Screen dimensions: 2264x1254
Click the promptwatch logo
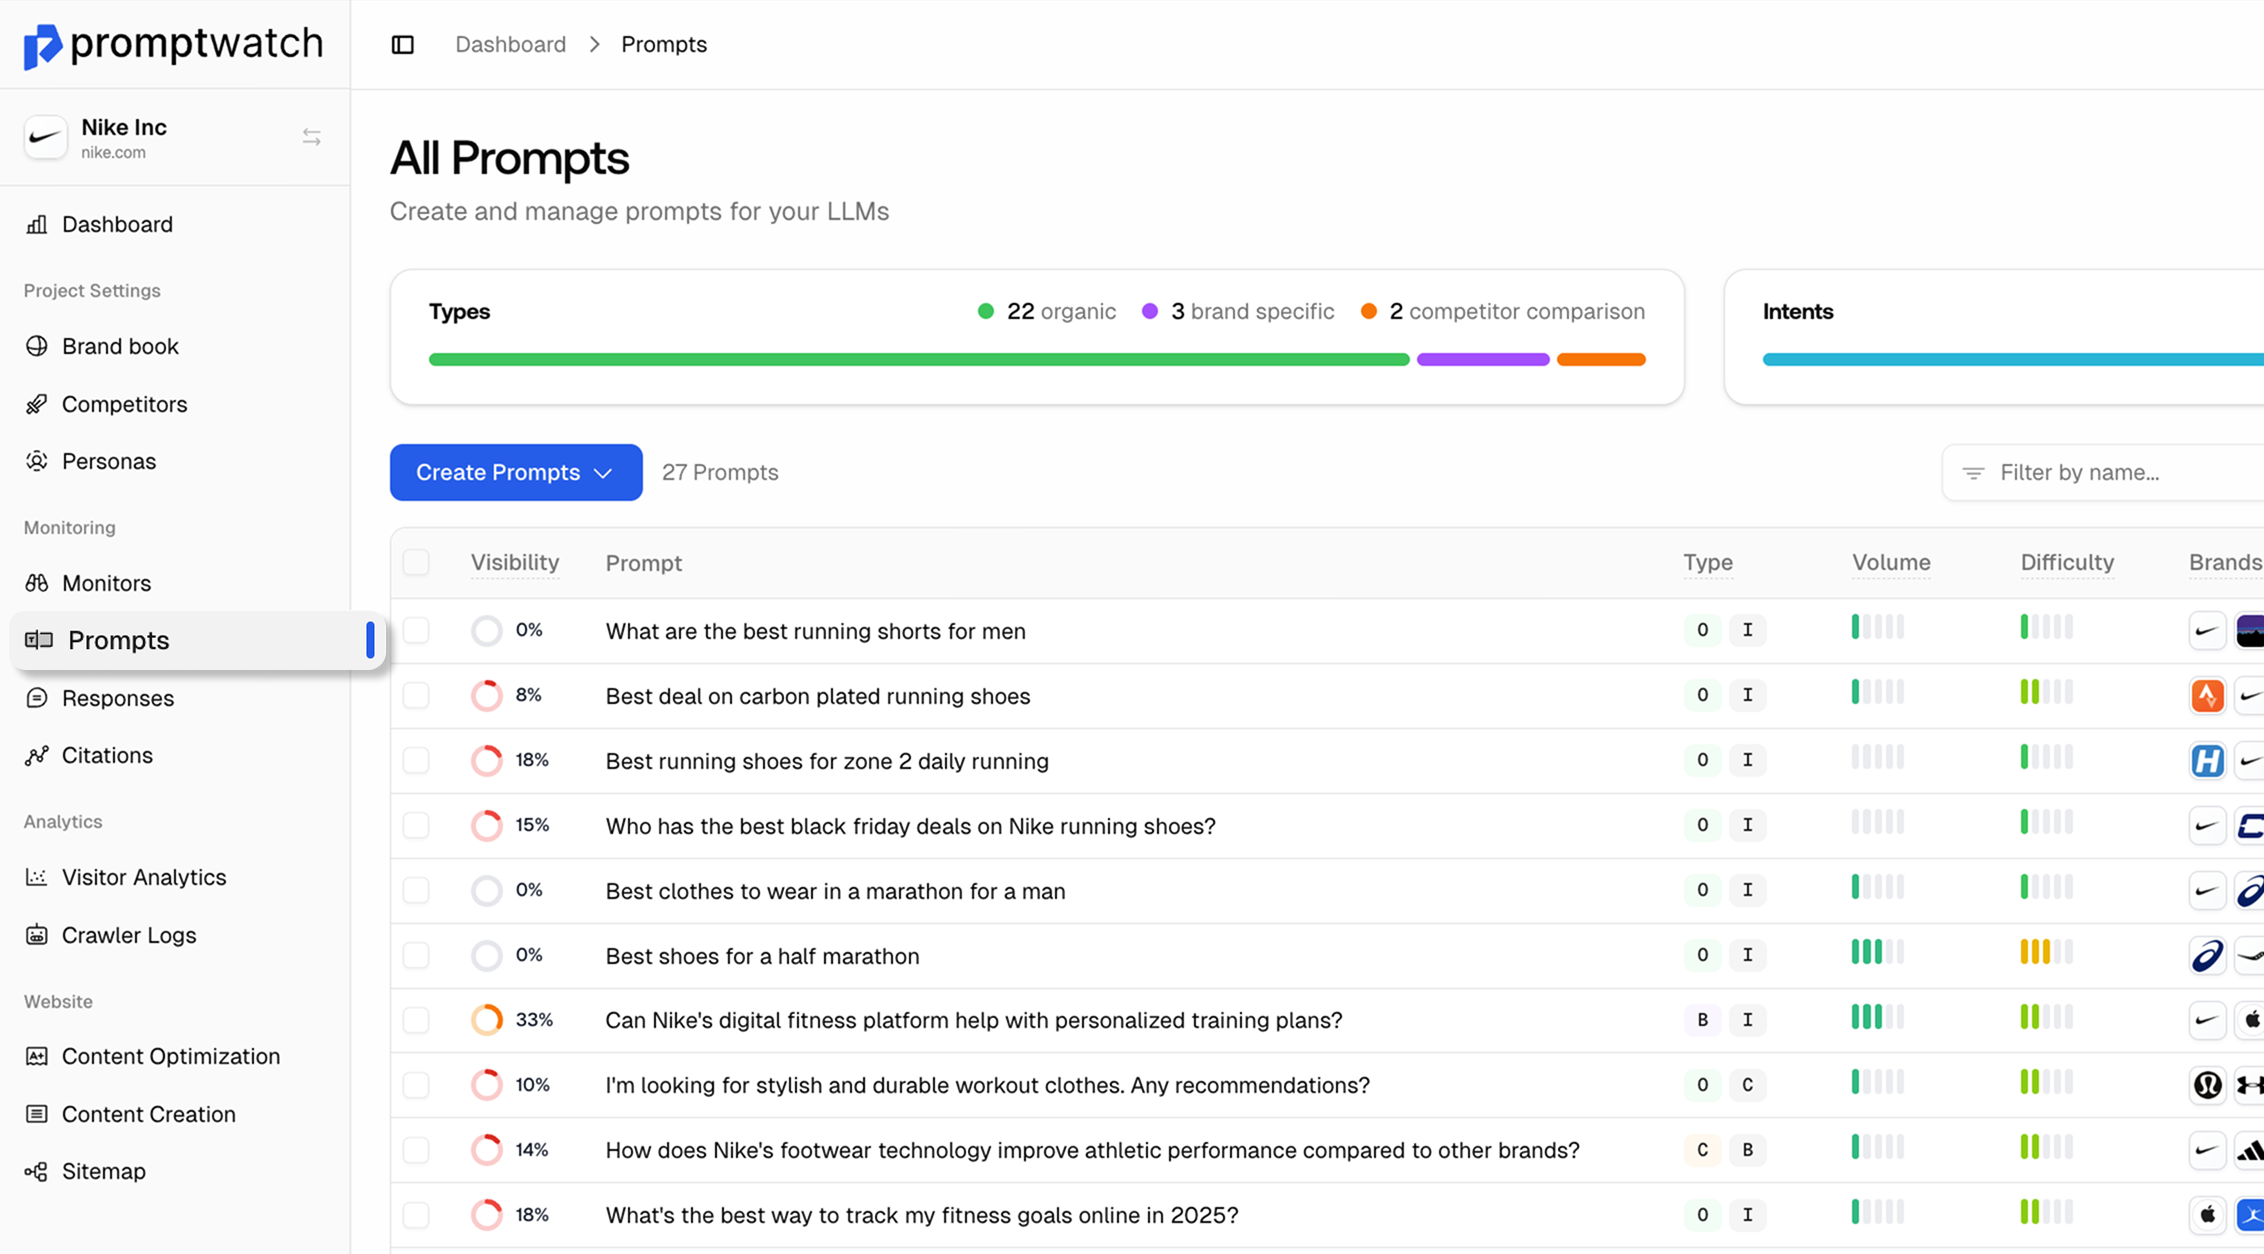point(173,44)
